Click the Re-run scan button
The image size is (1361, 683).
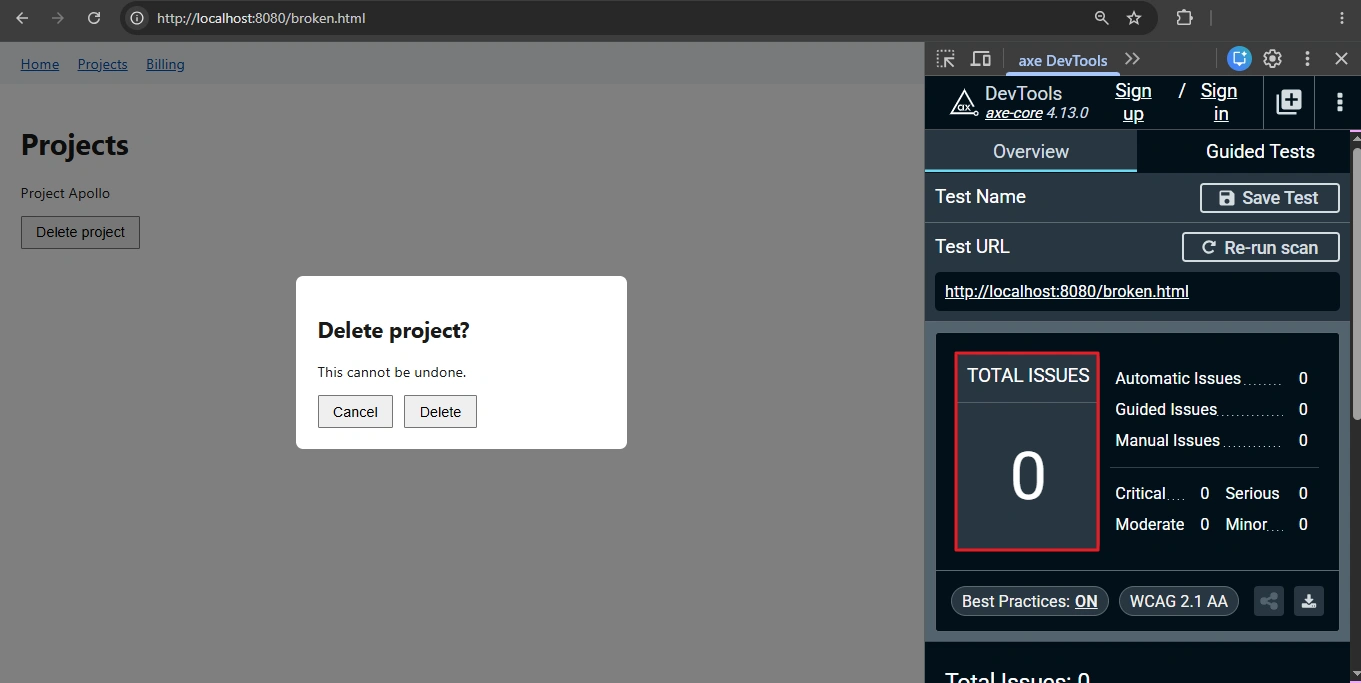pyautogui.click(x=1261, y=247)
